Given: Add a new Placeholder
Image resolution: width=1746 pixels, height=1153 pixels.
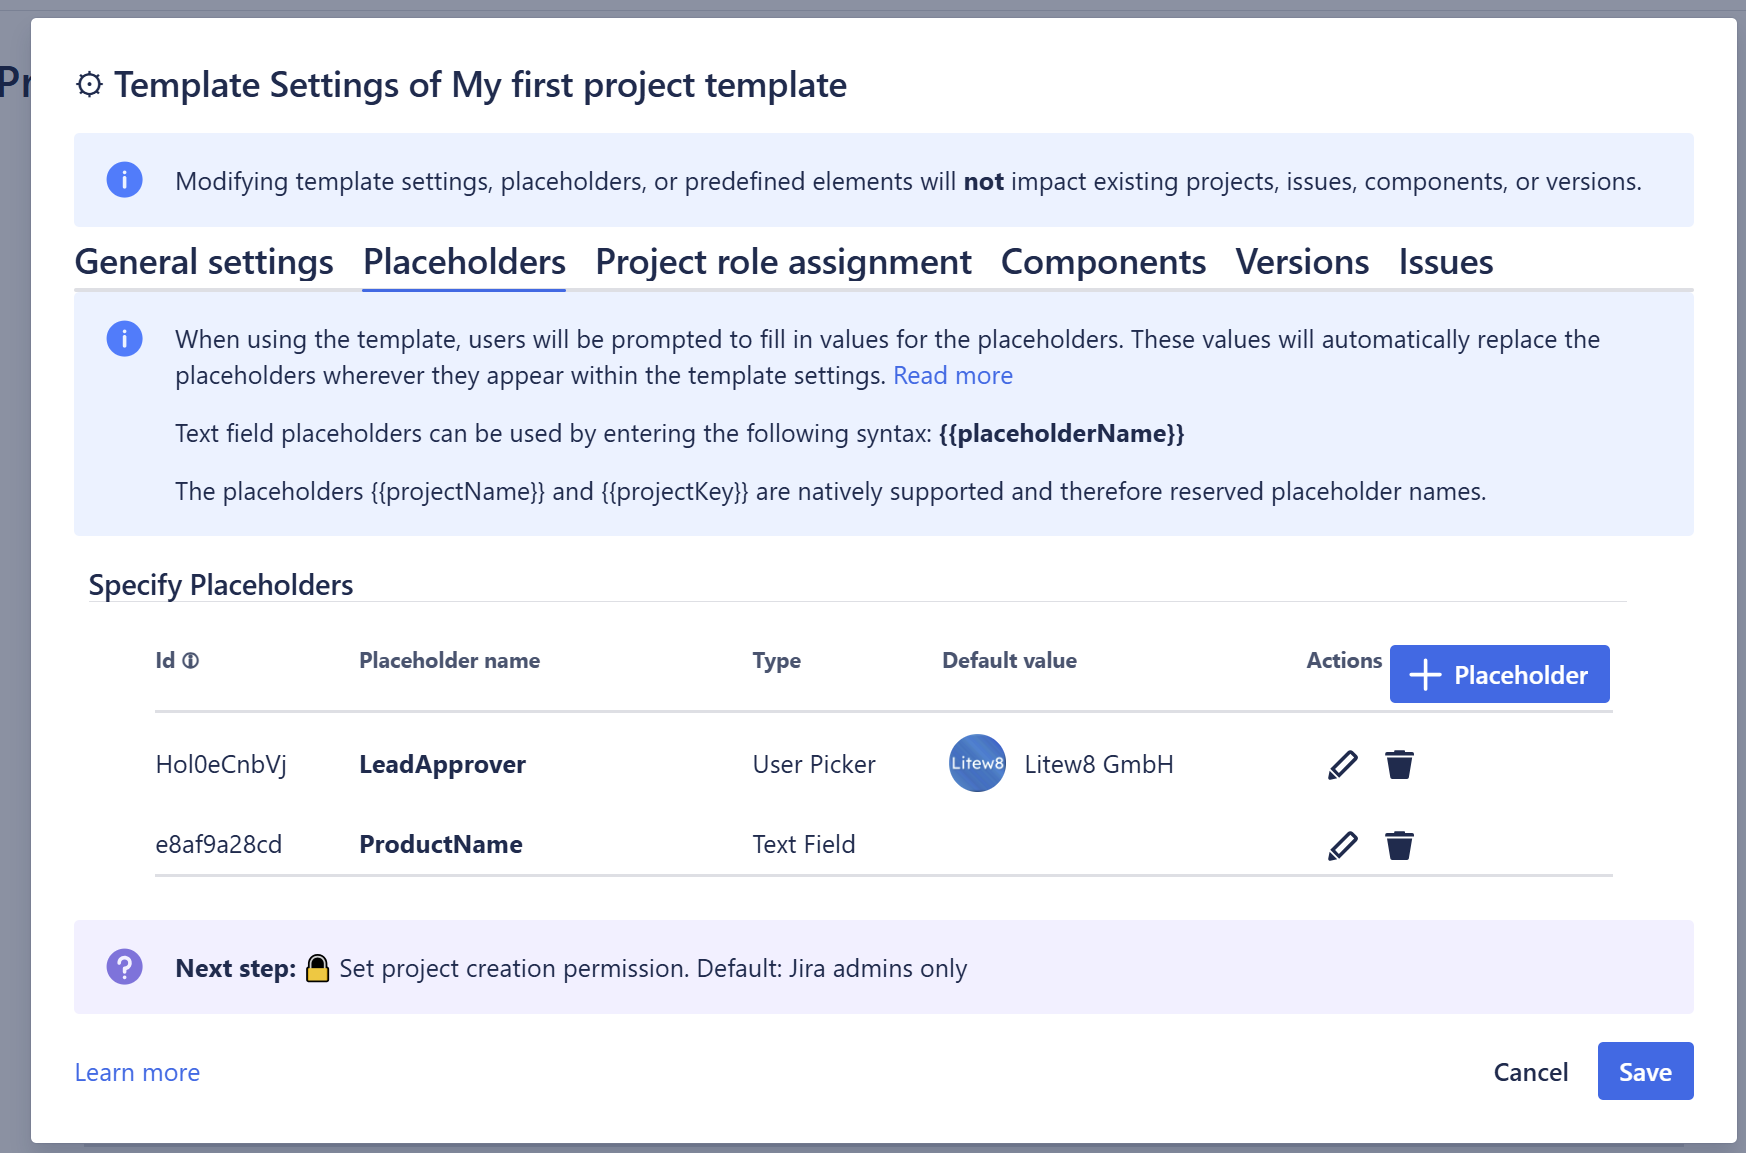Looking at the screenshot, I should click(x=1498, y=674).
